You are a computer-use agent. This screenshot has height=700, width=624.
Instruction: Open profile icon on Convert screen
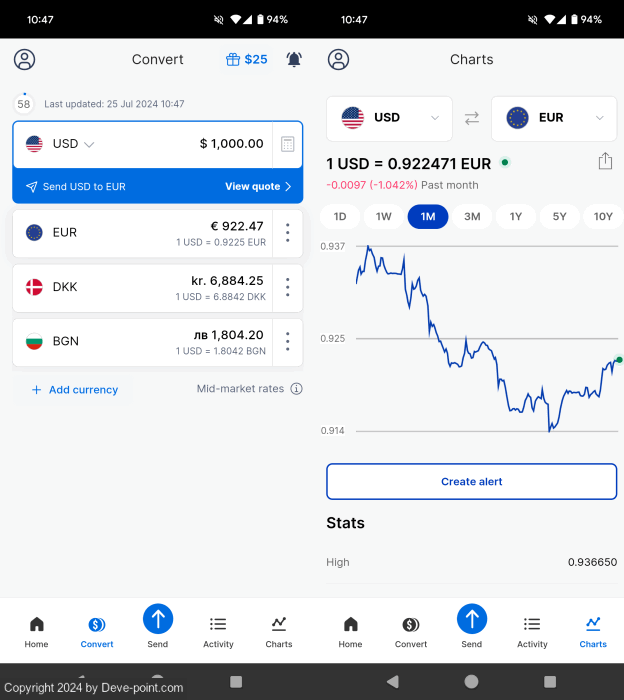(25, 59)
